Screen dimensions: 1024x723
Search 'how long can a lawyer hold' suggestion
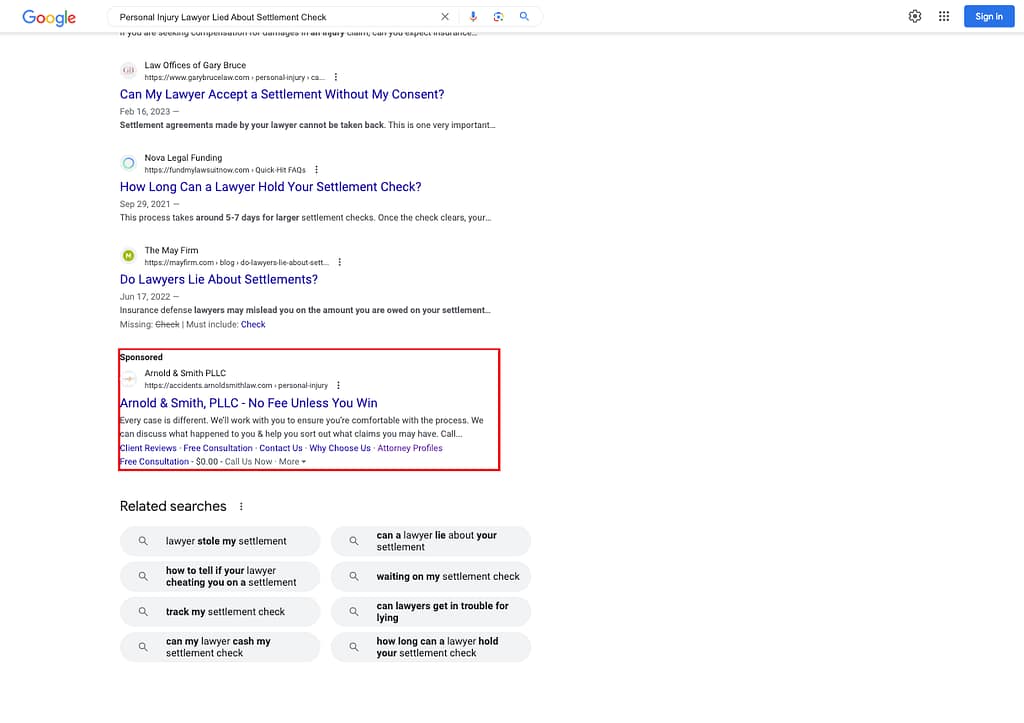pyautogui.click(x=430, y=647)
